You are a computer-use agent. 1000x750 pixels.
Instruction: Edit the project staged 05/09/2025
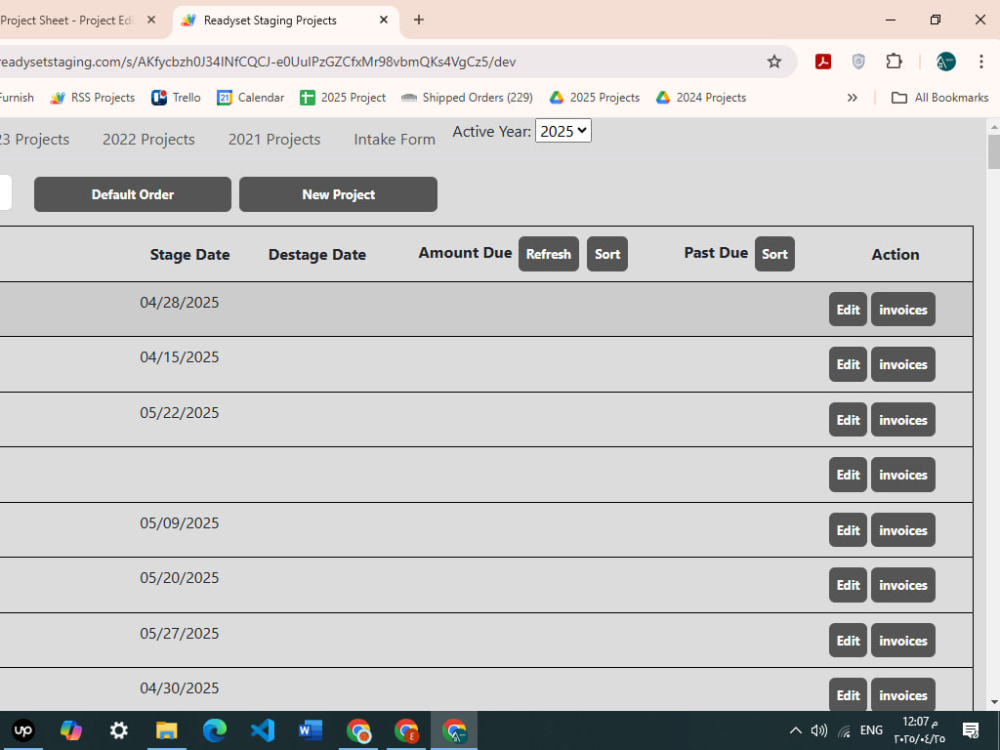point(848,530)
